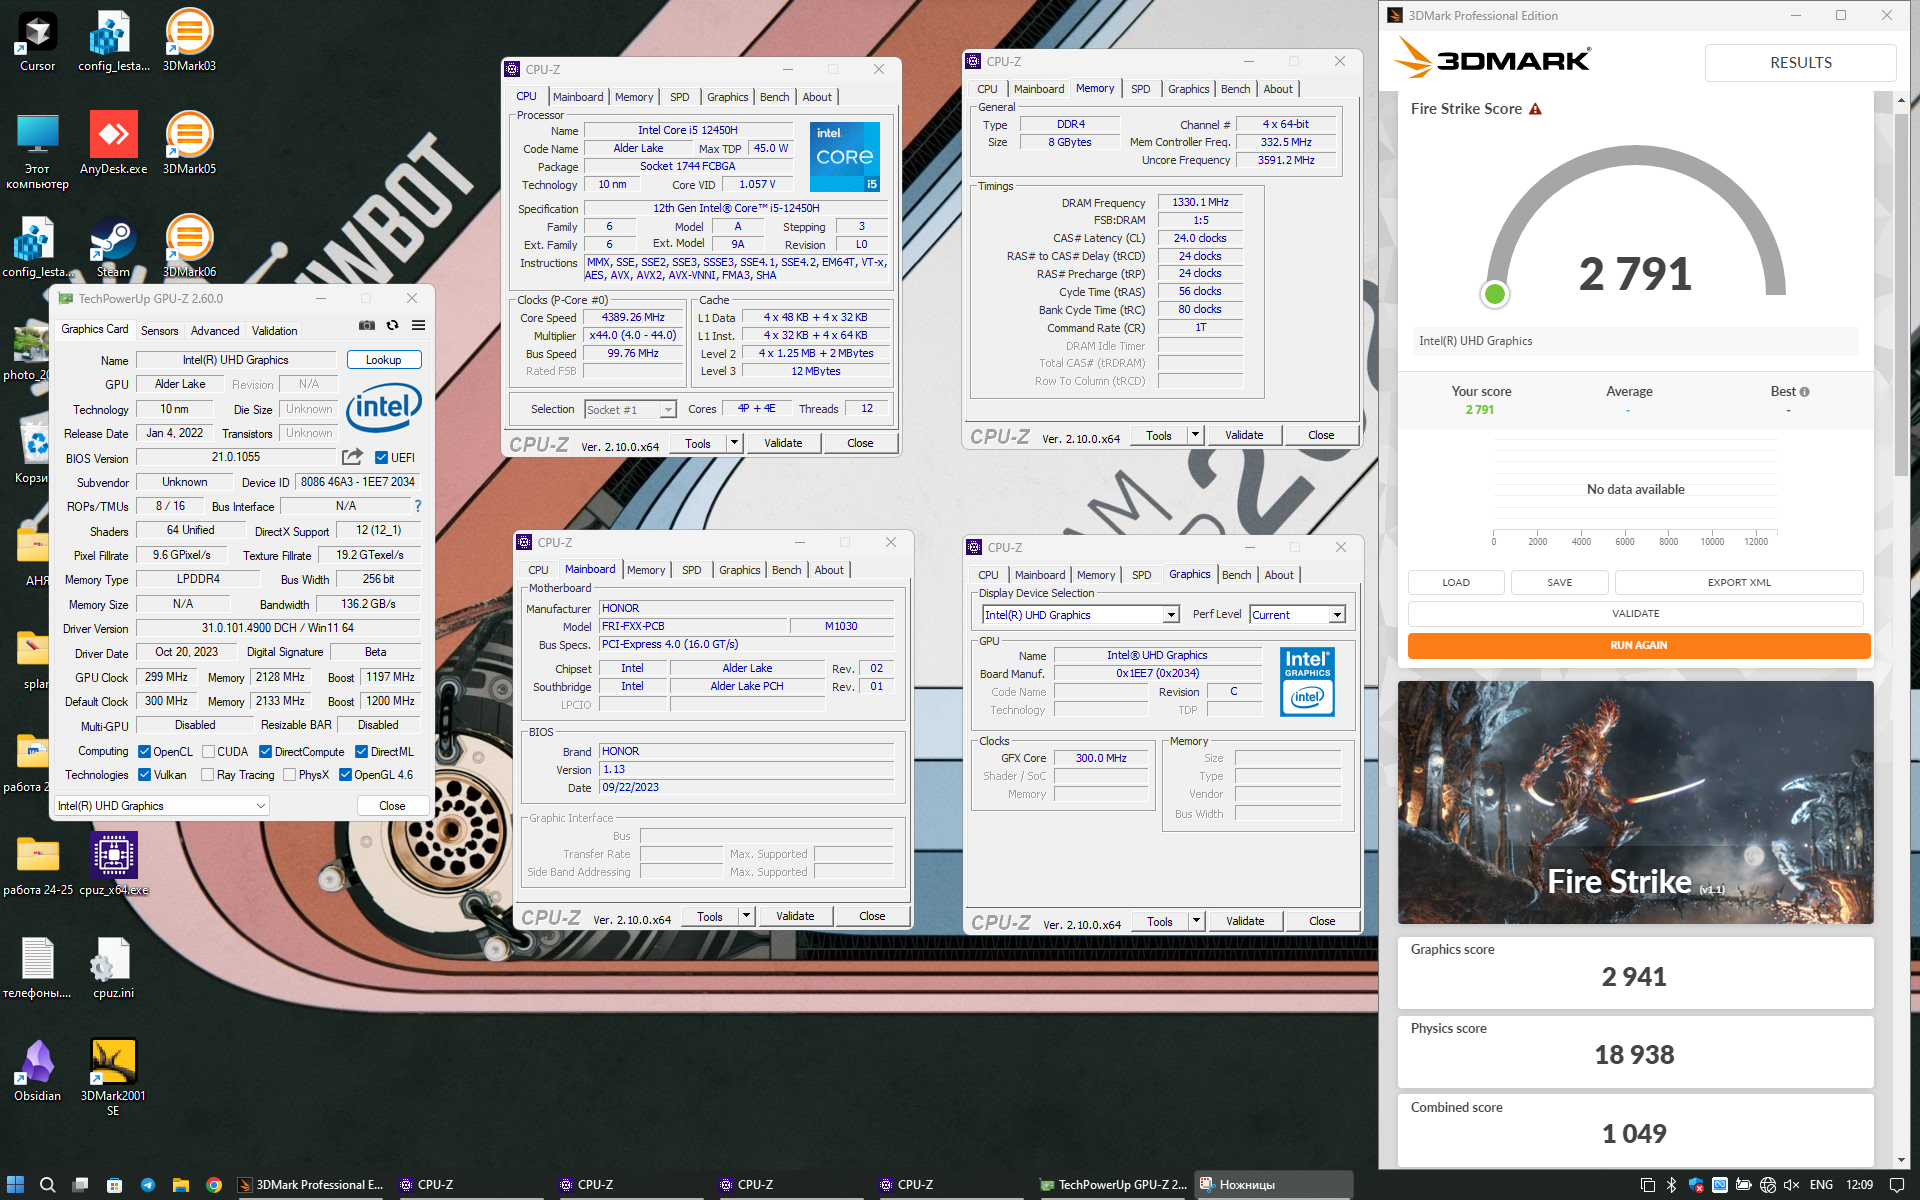Open cpuz_x64.exe desktop icon
Viewport: 1920px width, 1200px height.
click(x=113, y=864)
